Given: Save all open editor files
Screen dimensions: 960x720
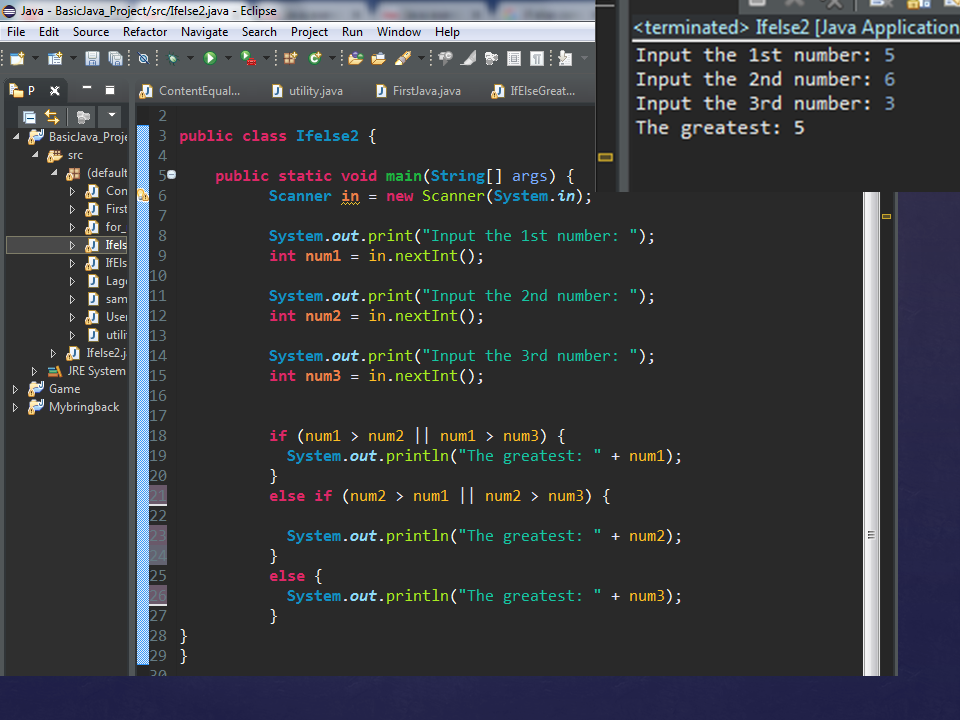Looking at the screenshot, I should point(116,58).
